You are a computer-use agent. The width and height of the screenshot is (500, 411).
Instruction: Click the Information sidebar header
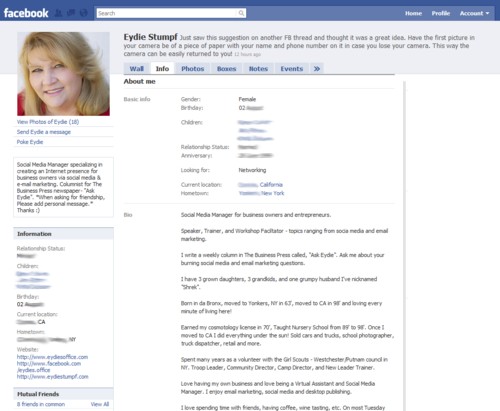63,234
